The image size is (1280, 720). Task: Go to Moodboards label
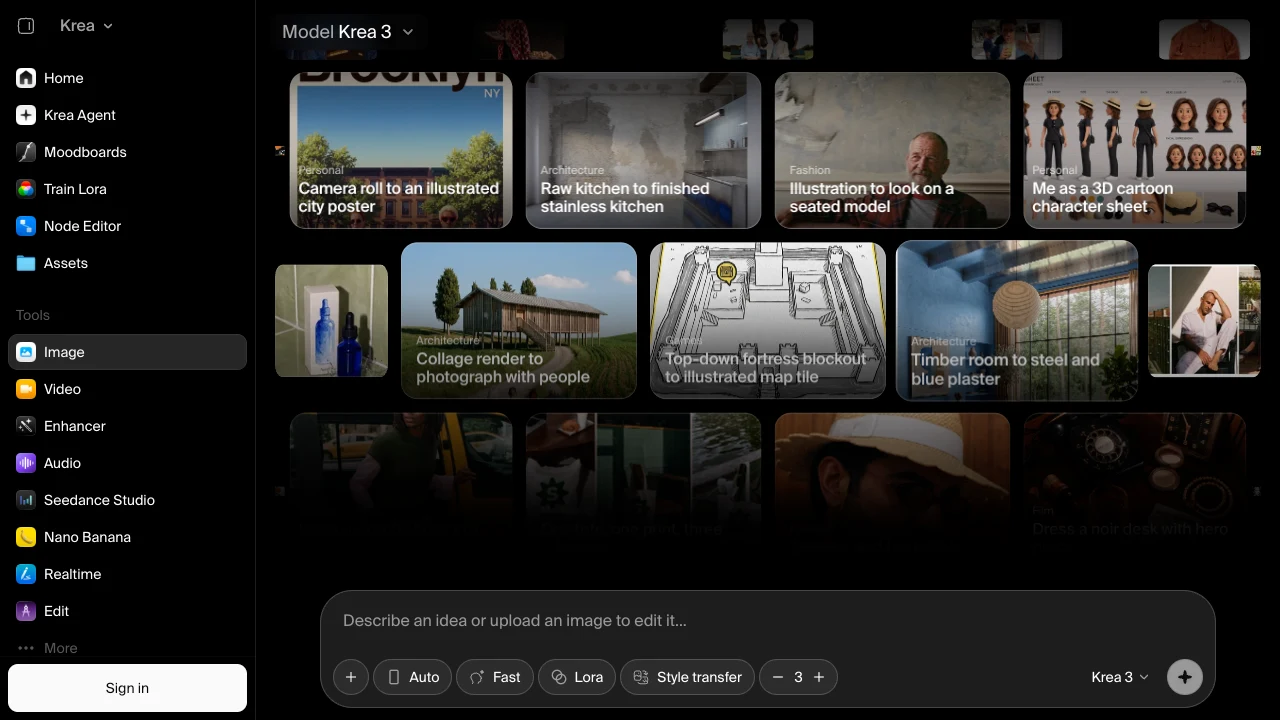point(85,152)
